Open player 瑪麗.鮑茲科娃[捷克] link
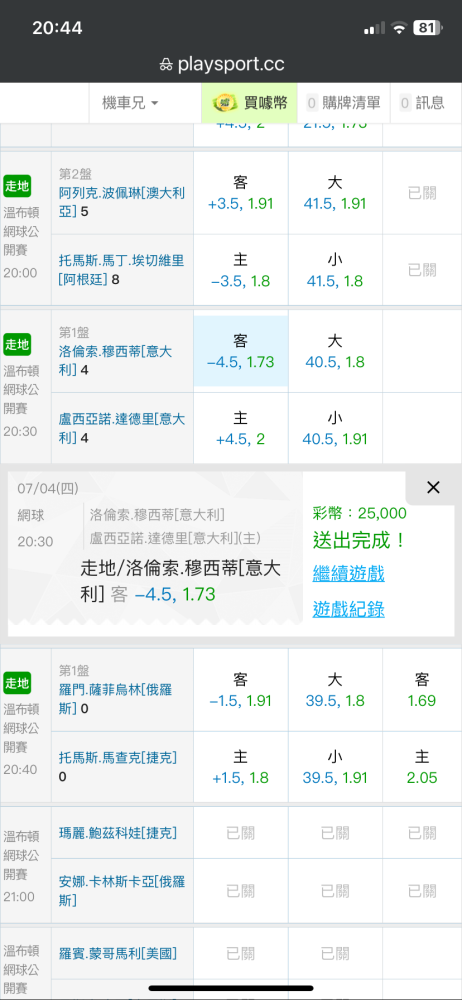The width and height of the screenshot is (462, 1000). point(117,833)
